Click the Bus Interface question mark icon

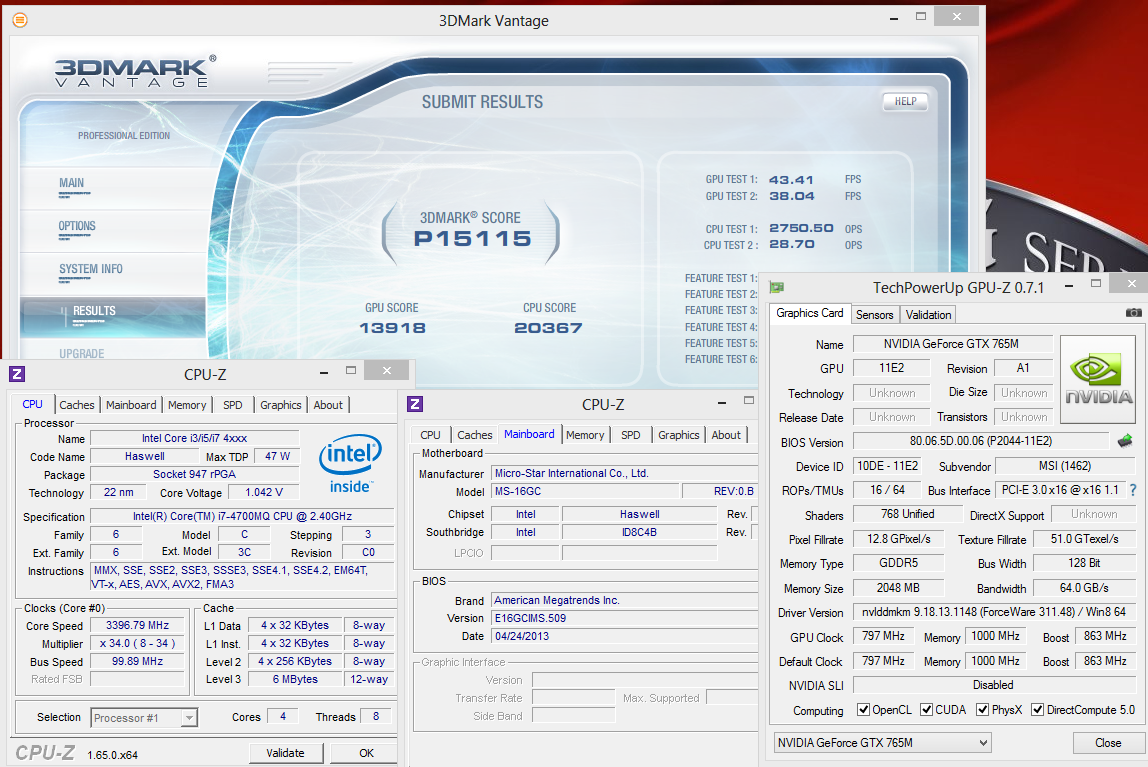point(1133,490)
